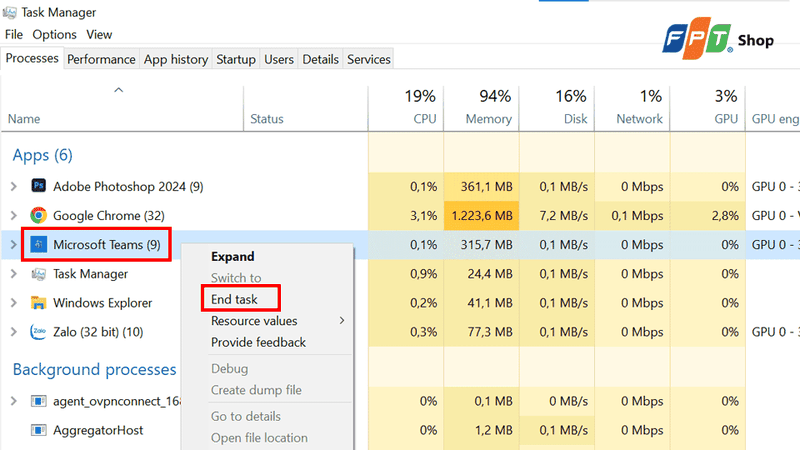Click Chrome's 2,8% GPU cell

click(708, 216)
